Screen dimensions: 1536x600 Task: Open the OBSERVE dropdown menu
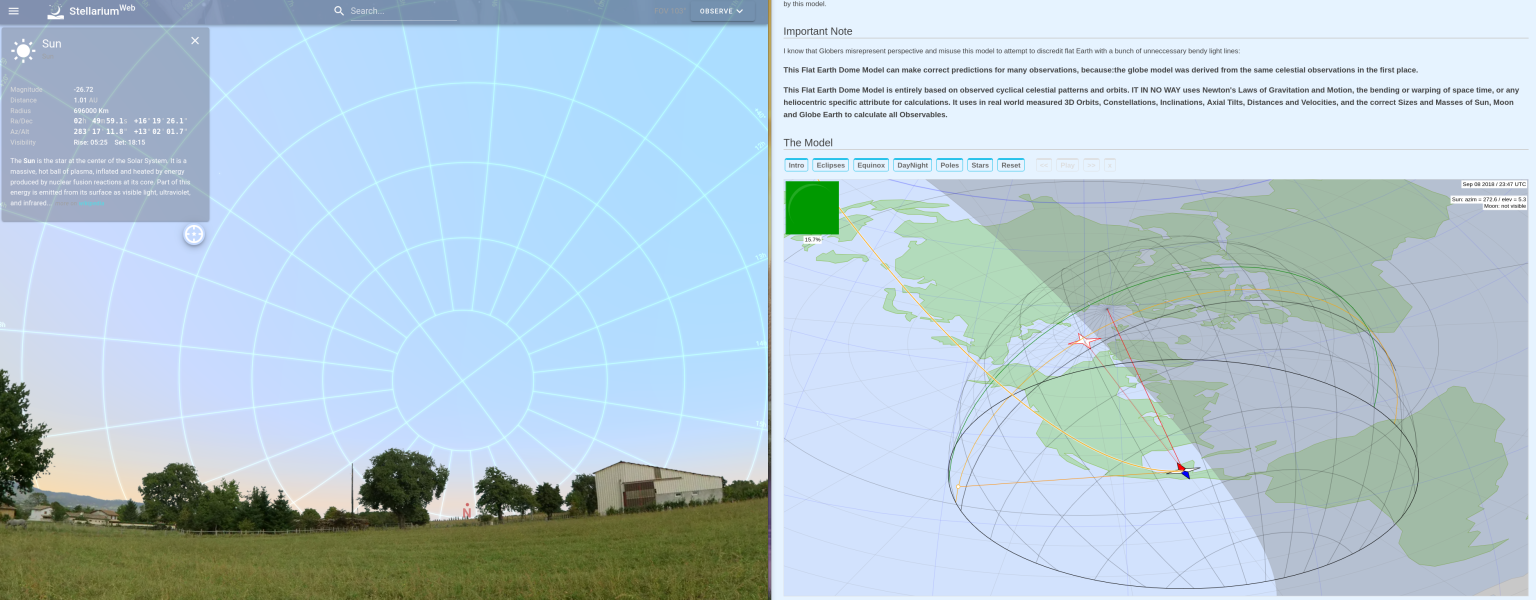coord(722,11)
